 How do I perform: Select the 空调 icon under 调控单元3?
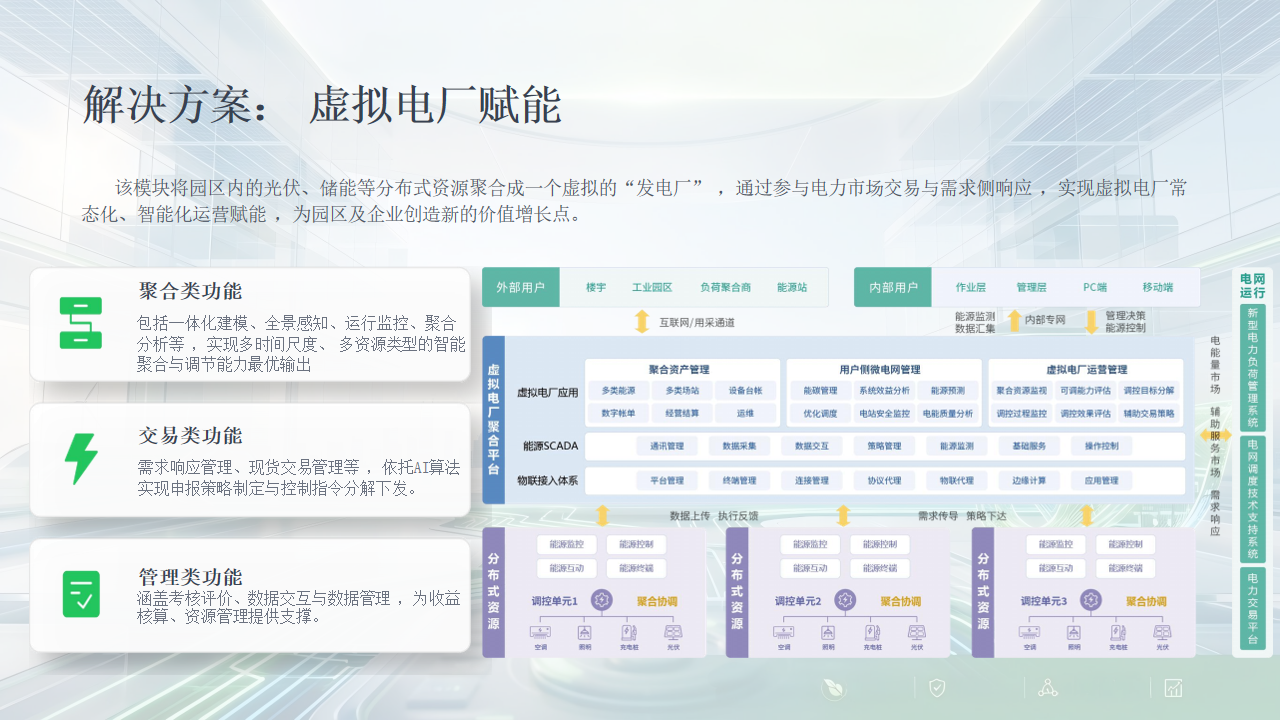click(1029, 632)
